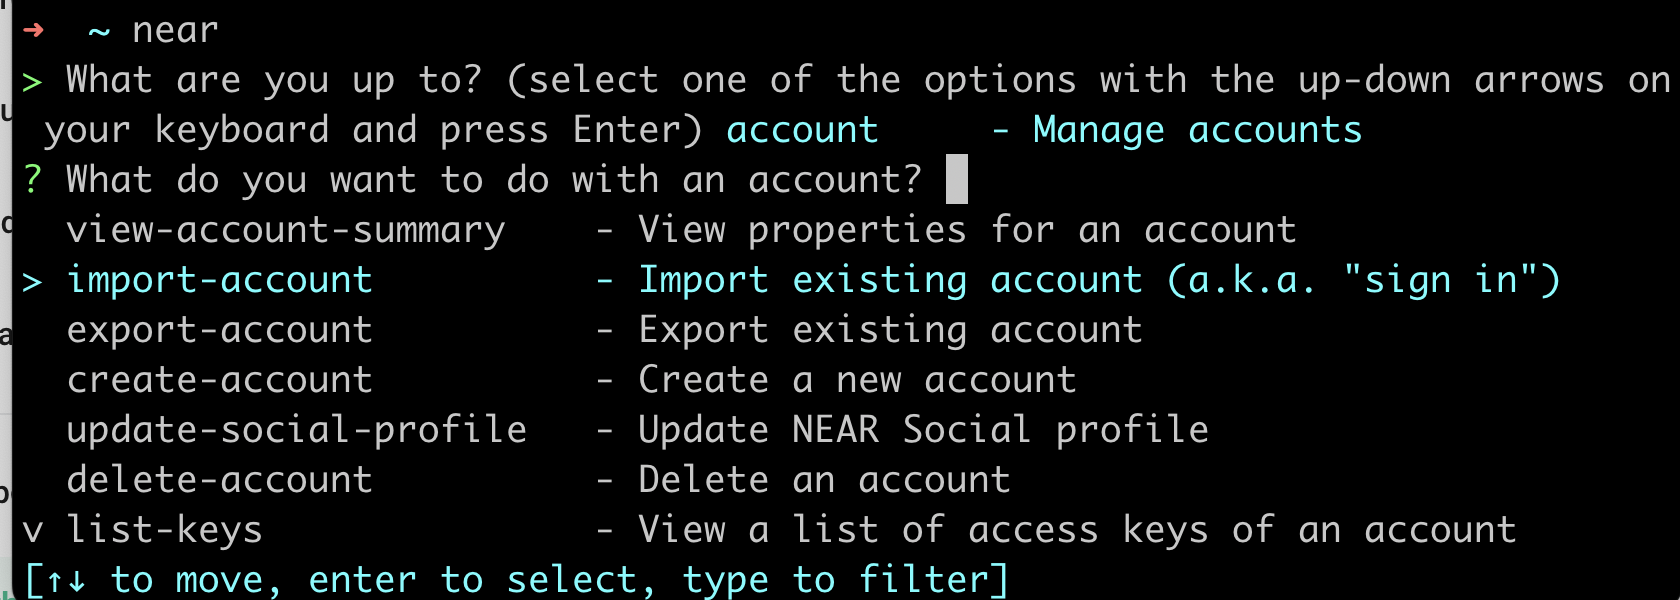The width and height of the screenshot is (1680, 600).
Task: Click the 'near' command text
Action: (176, 31)
